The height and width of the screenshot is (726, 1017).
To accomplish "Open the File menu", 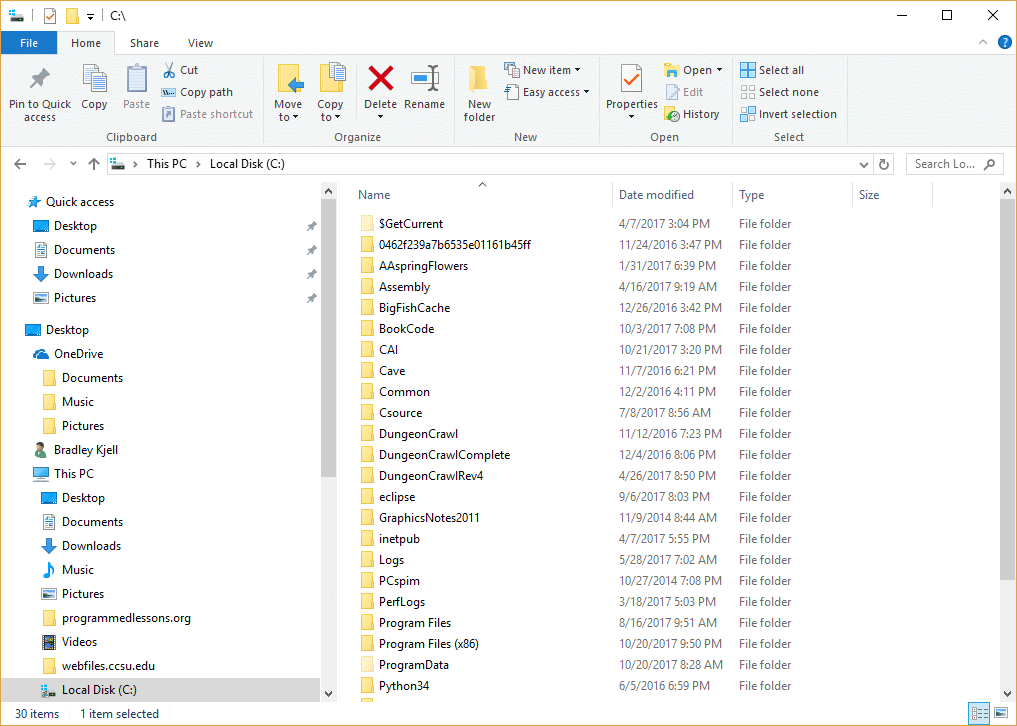I will 29,43.
